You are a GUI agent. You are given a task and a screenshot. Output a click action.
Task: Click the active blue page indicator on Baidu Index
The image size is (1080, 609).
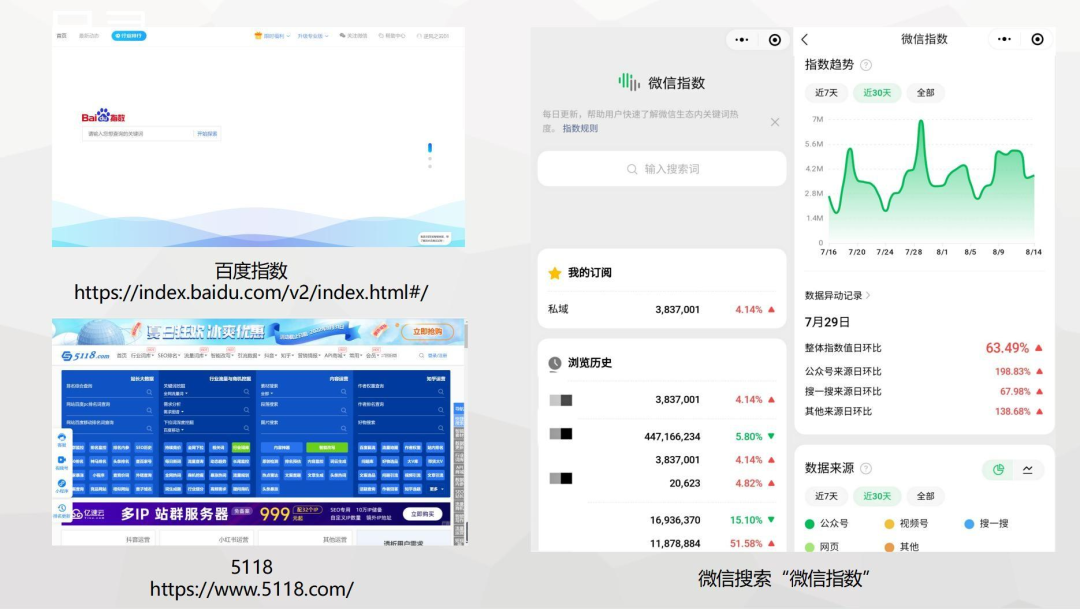(x=430, y=147)
